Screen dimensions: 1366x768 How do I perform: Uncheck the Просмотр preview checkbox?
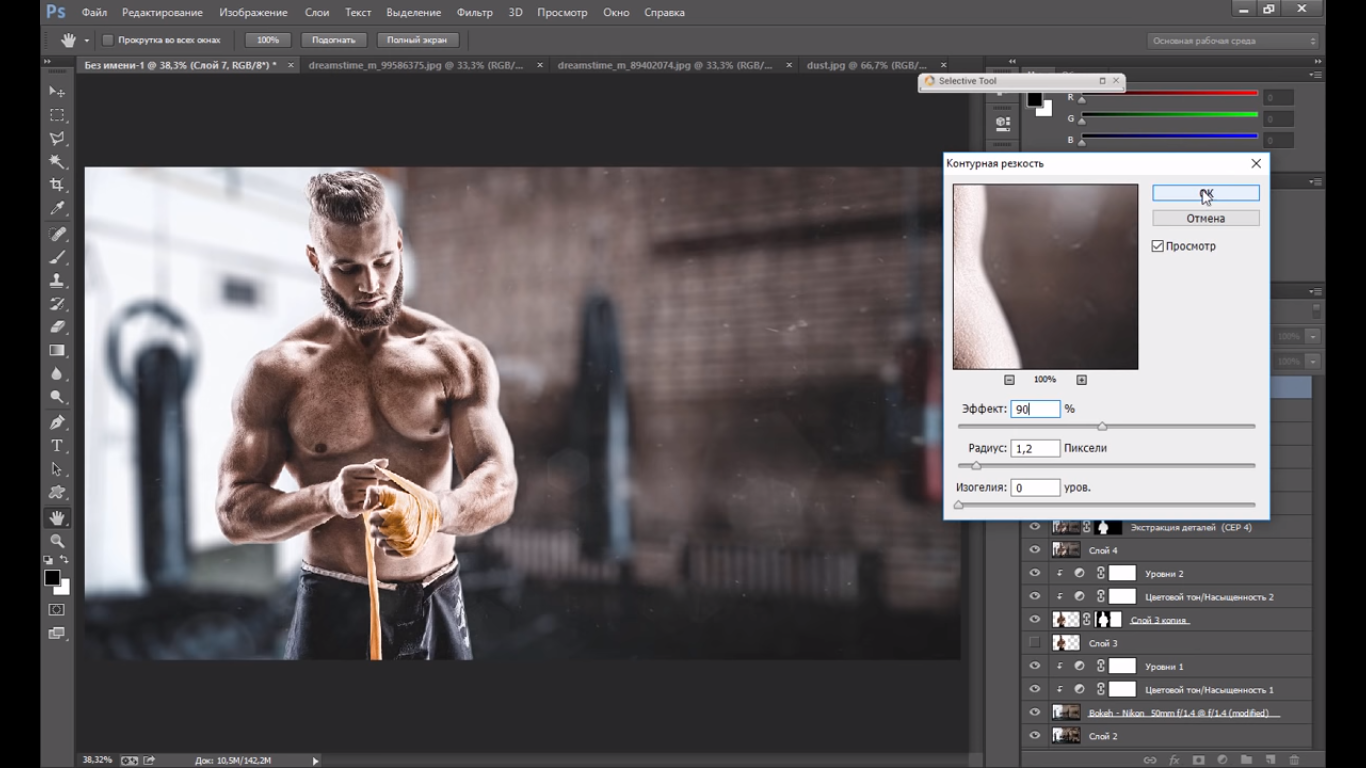click(x=1158, y=246)
